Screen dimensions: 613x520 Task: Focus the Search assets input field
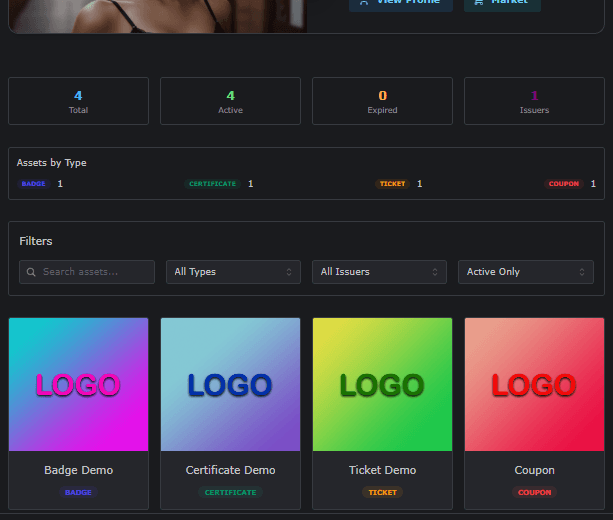click(x=87, y=272)
